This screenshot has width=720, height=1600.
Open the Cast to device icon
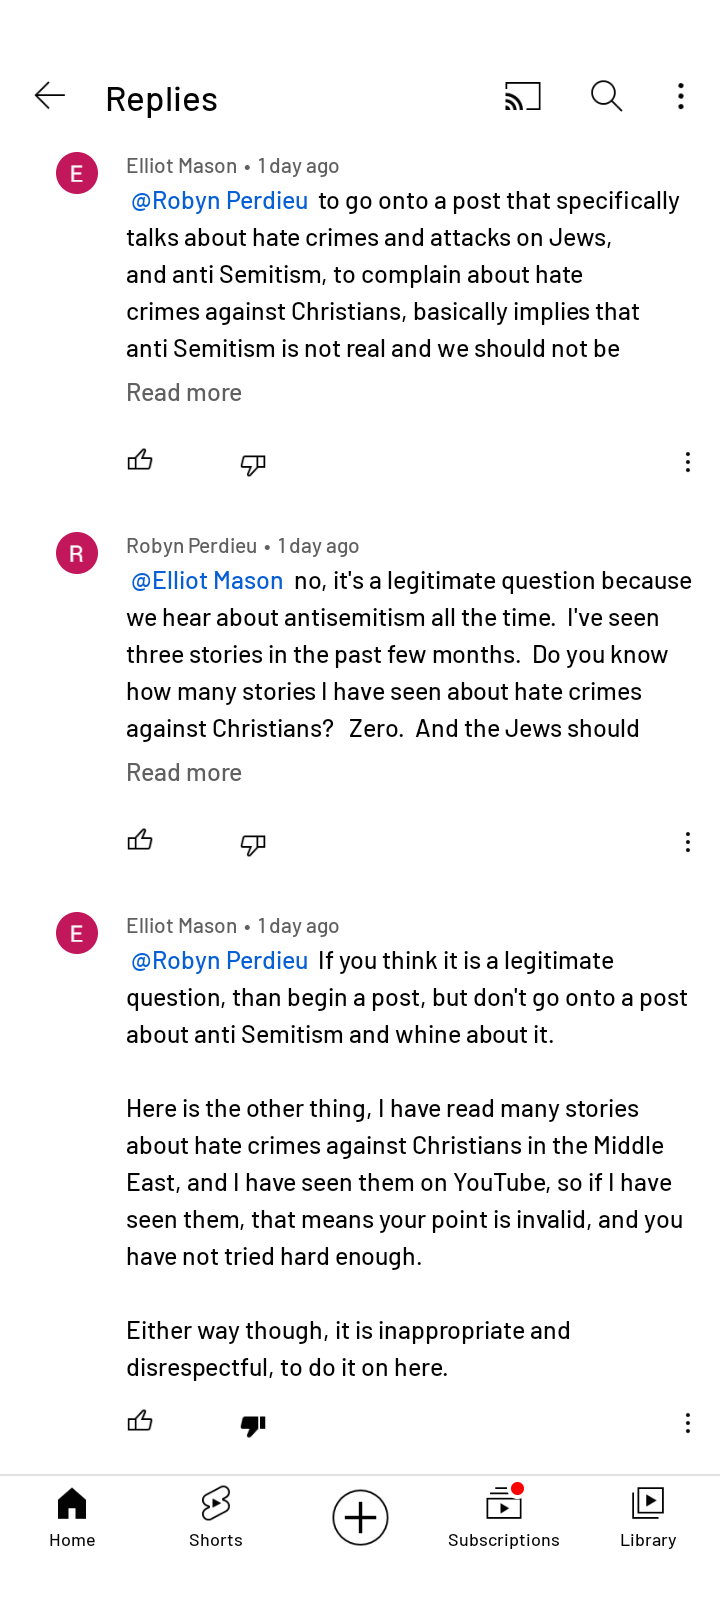[x=522, y=96]
